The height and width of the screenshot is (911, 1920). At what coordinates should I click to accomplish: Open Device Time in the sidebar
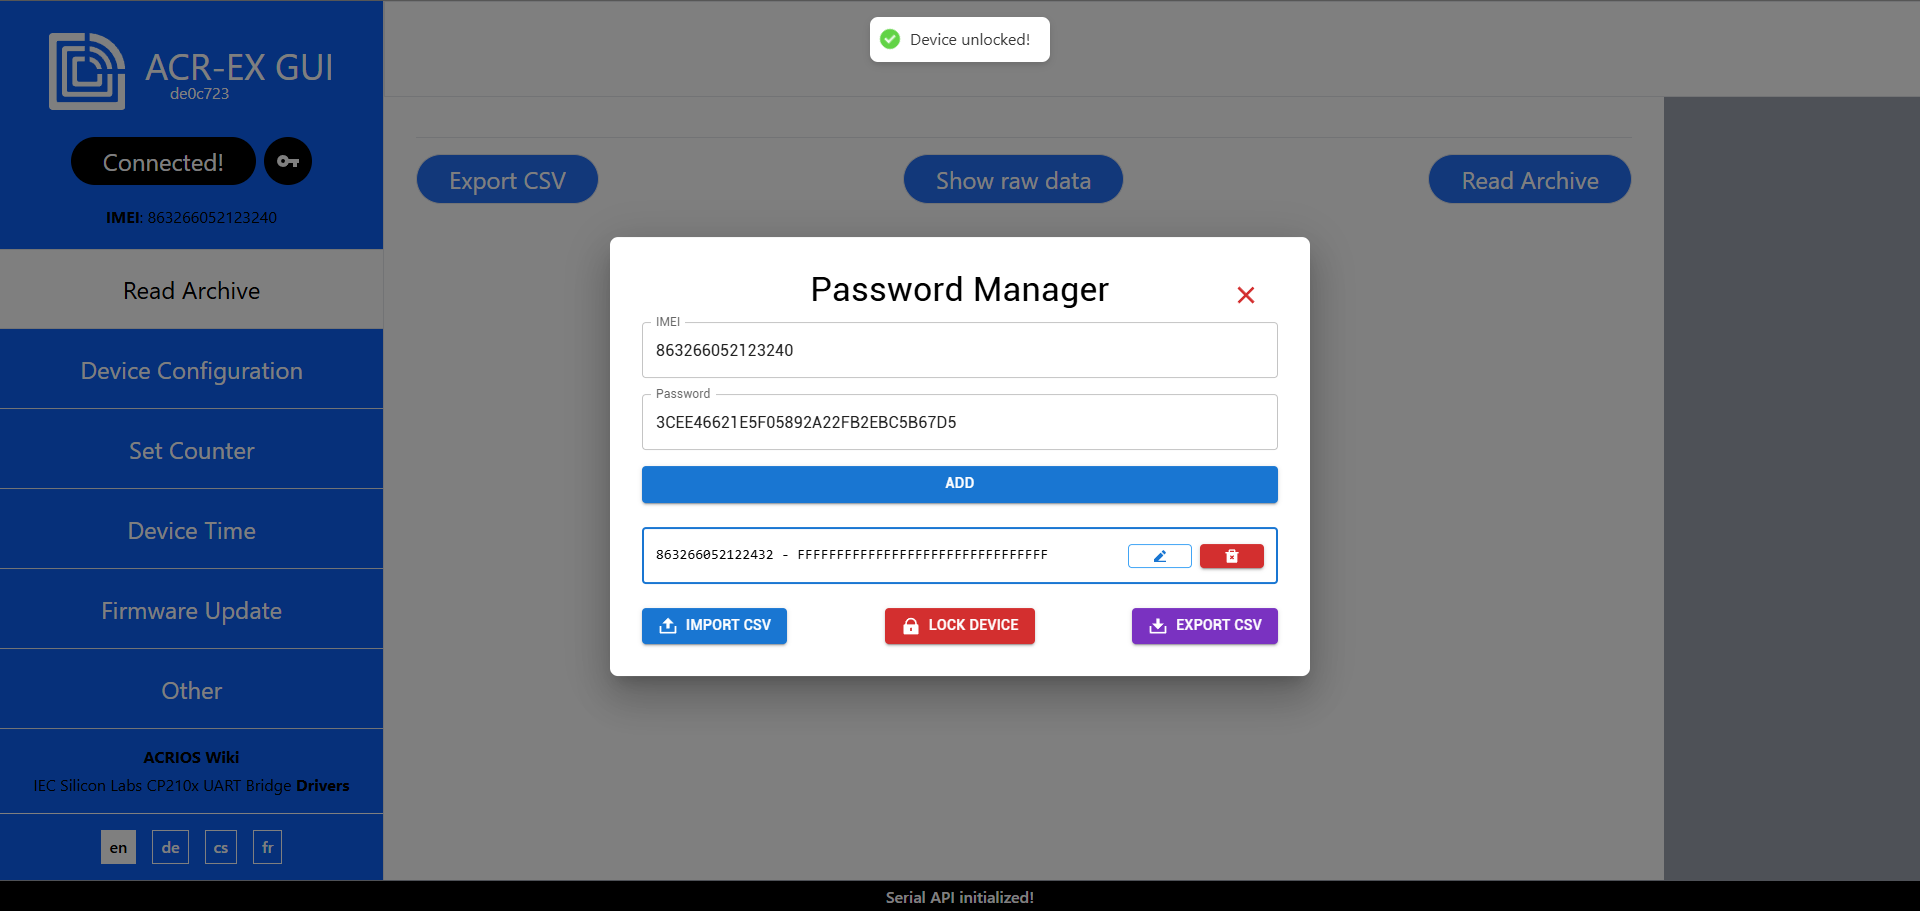[191, 530]
